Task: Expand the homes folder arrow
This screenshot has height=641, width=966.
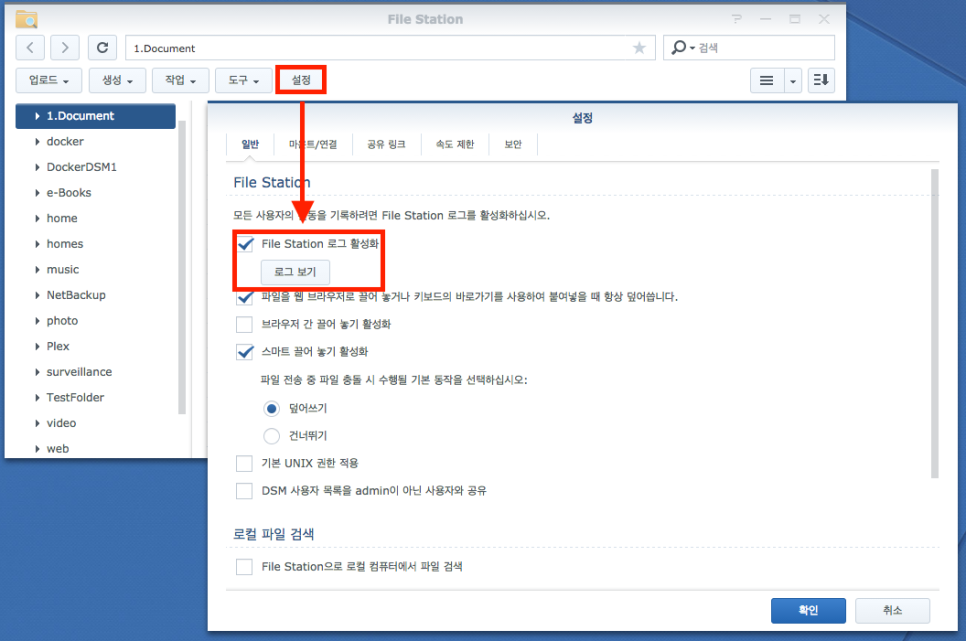Action: pos(38,244)
